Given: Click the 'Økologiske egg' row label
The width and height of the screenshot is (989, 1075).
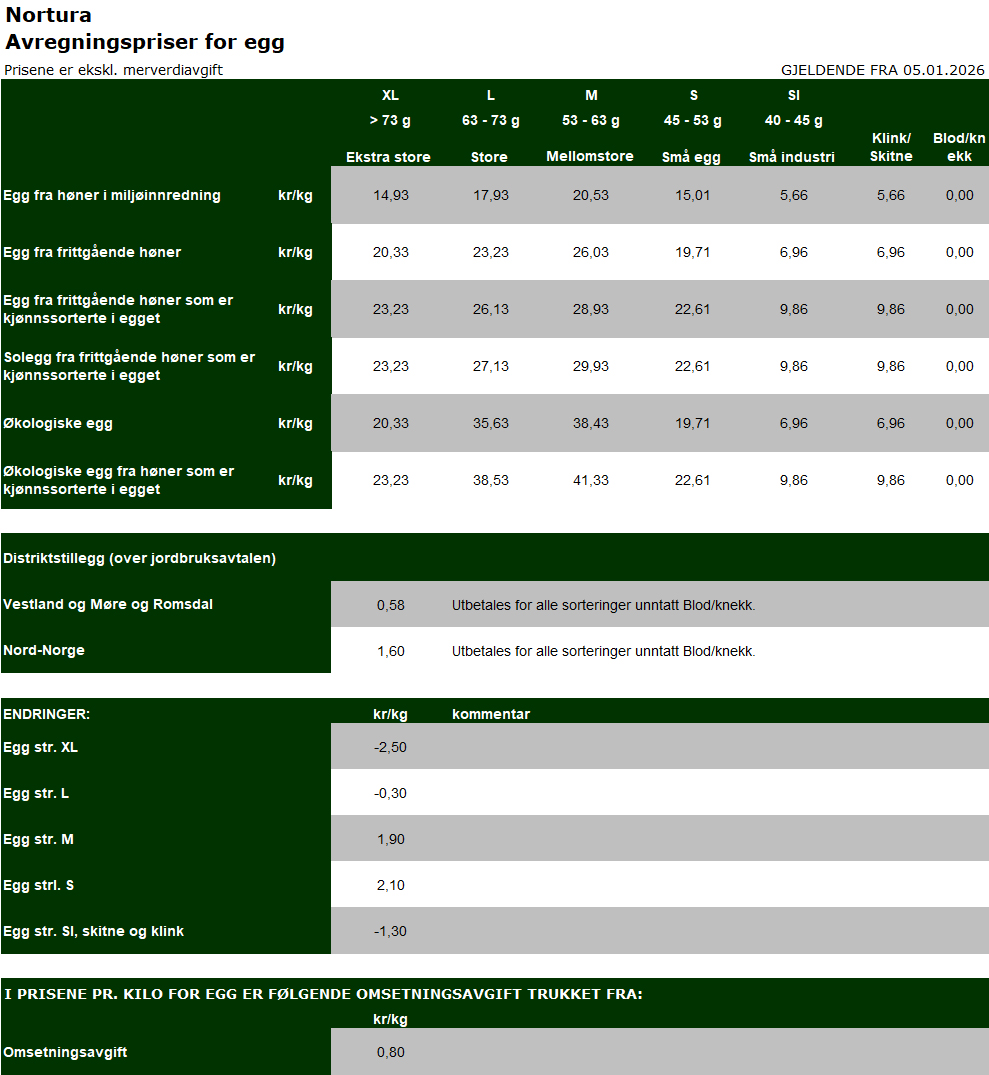Looking at the screenshot, I should pyautogui.click(x=58, y=423).
